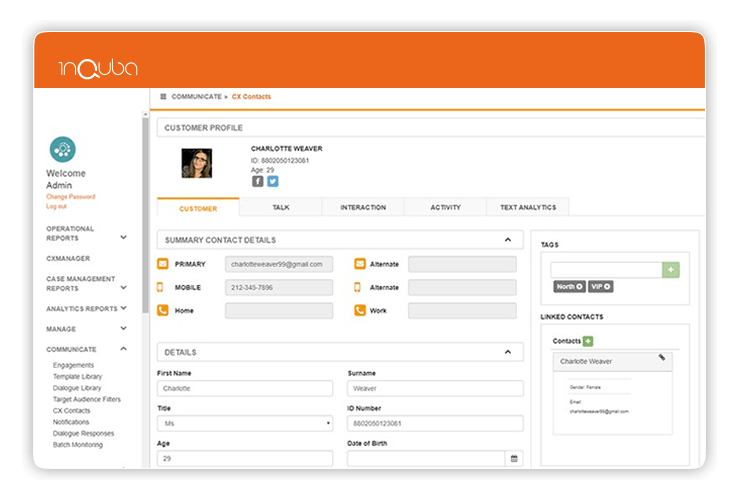
Task: Expand ANALYTICS REPORTS menu
Action: click(123, 308)
